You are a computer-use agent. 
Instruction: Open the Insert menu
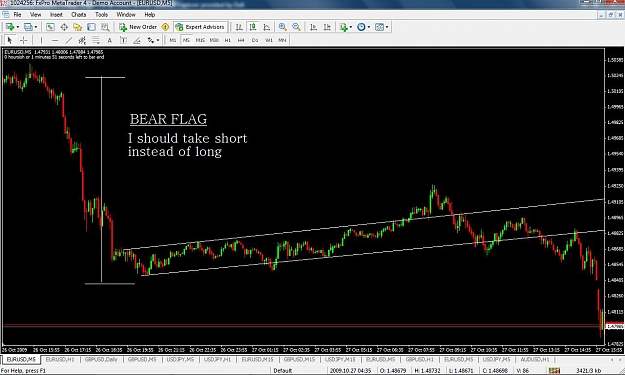pyautogui.click(x=56, y=15)
